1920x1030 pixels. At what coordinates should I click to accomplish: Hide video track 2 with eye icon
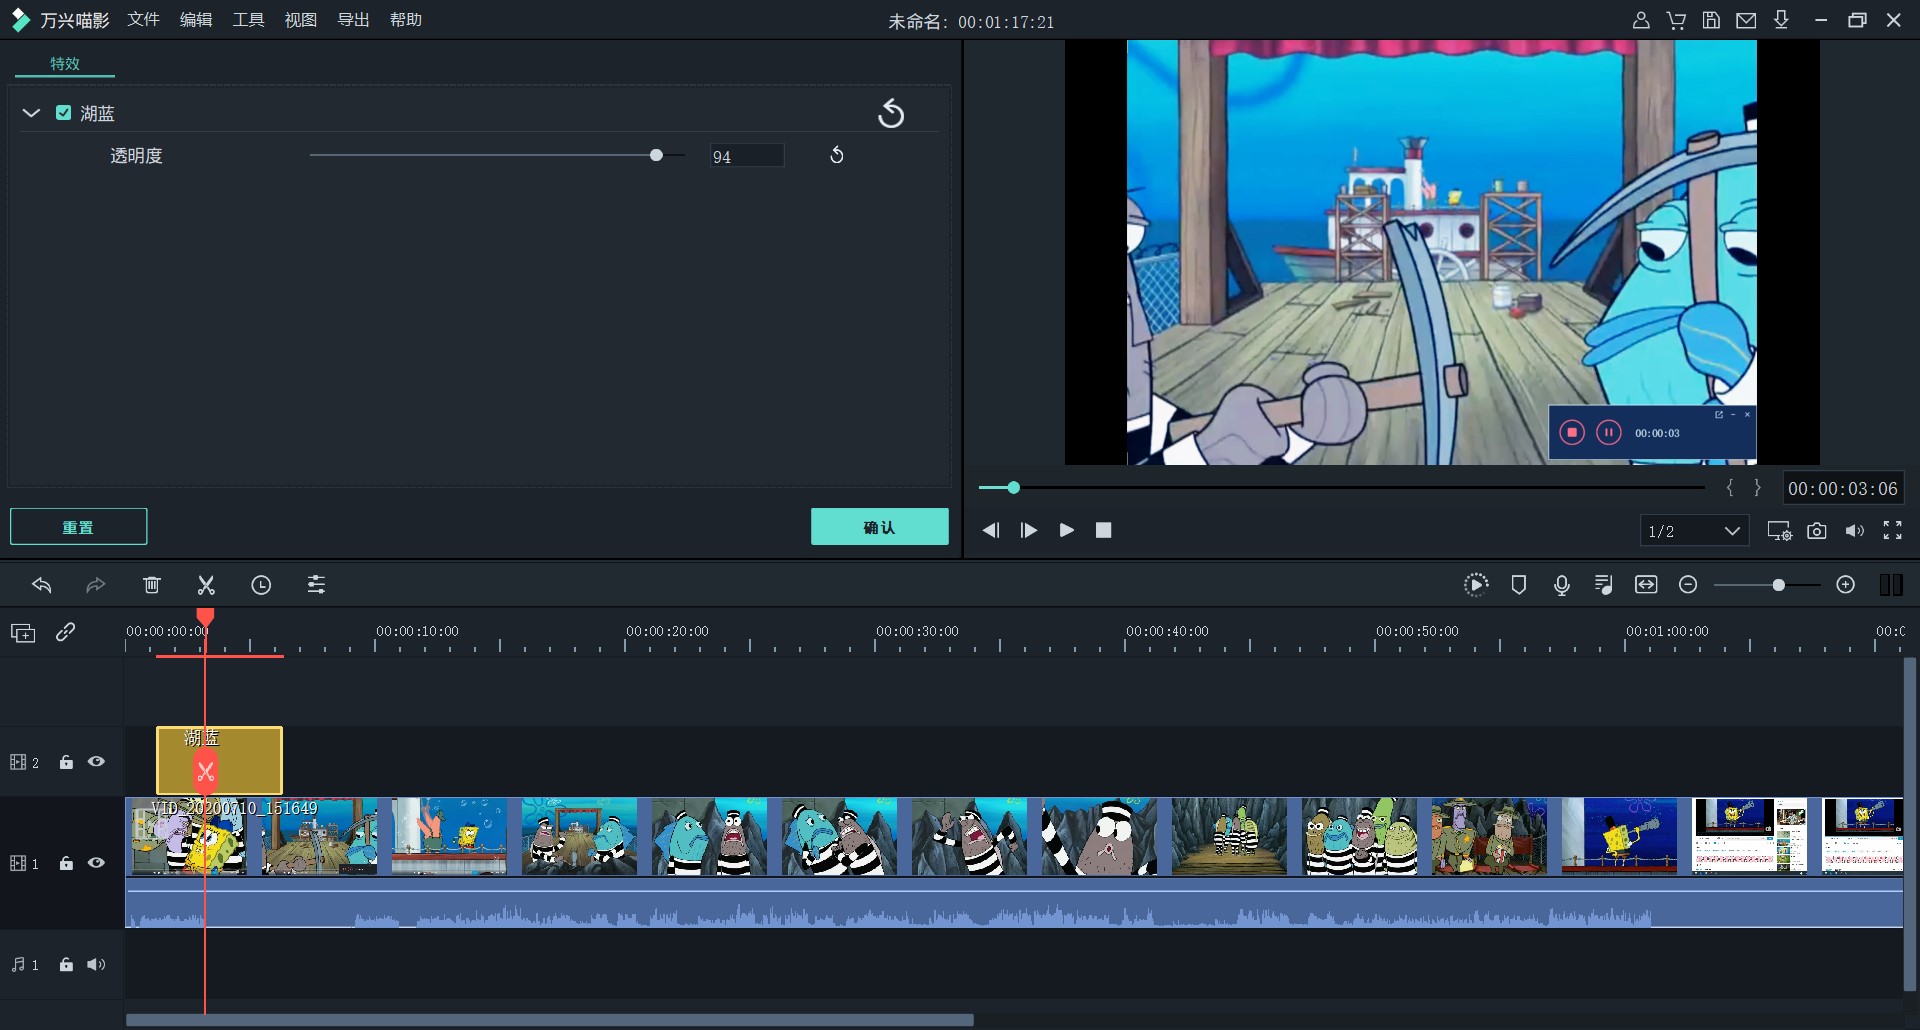tap(96, 762)
